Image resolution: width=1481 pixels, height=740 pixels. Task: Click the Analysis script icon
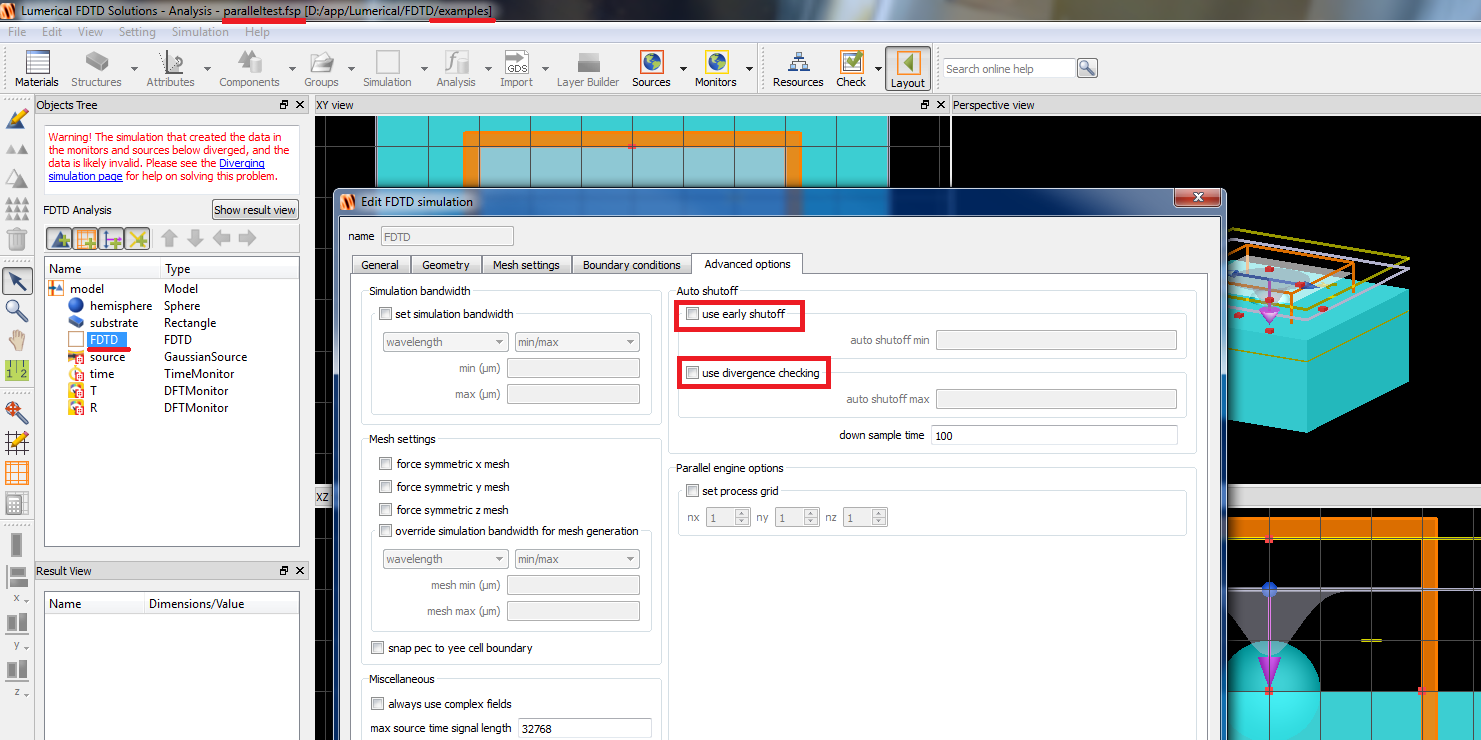point(456,63)
